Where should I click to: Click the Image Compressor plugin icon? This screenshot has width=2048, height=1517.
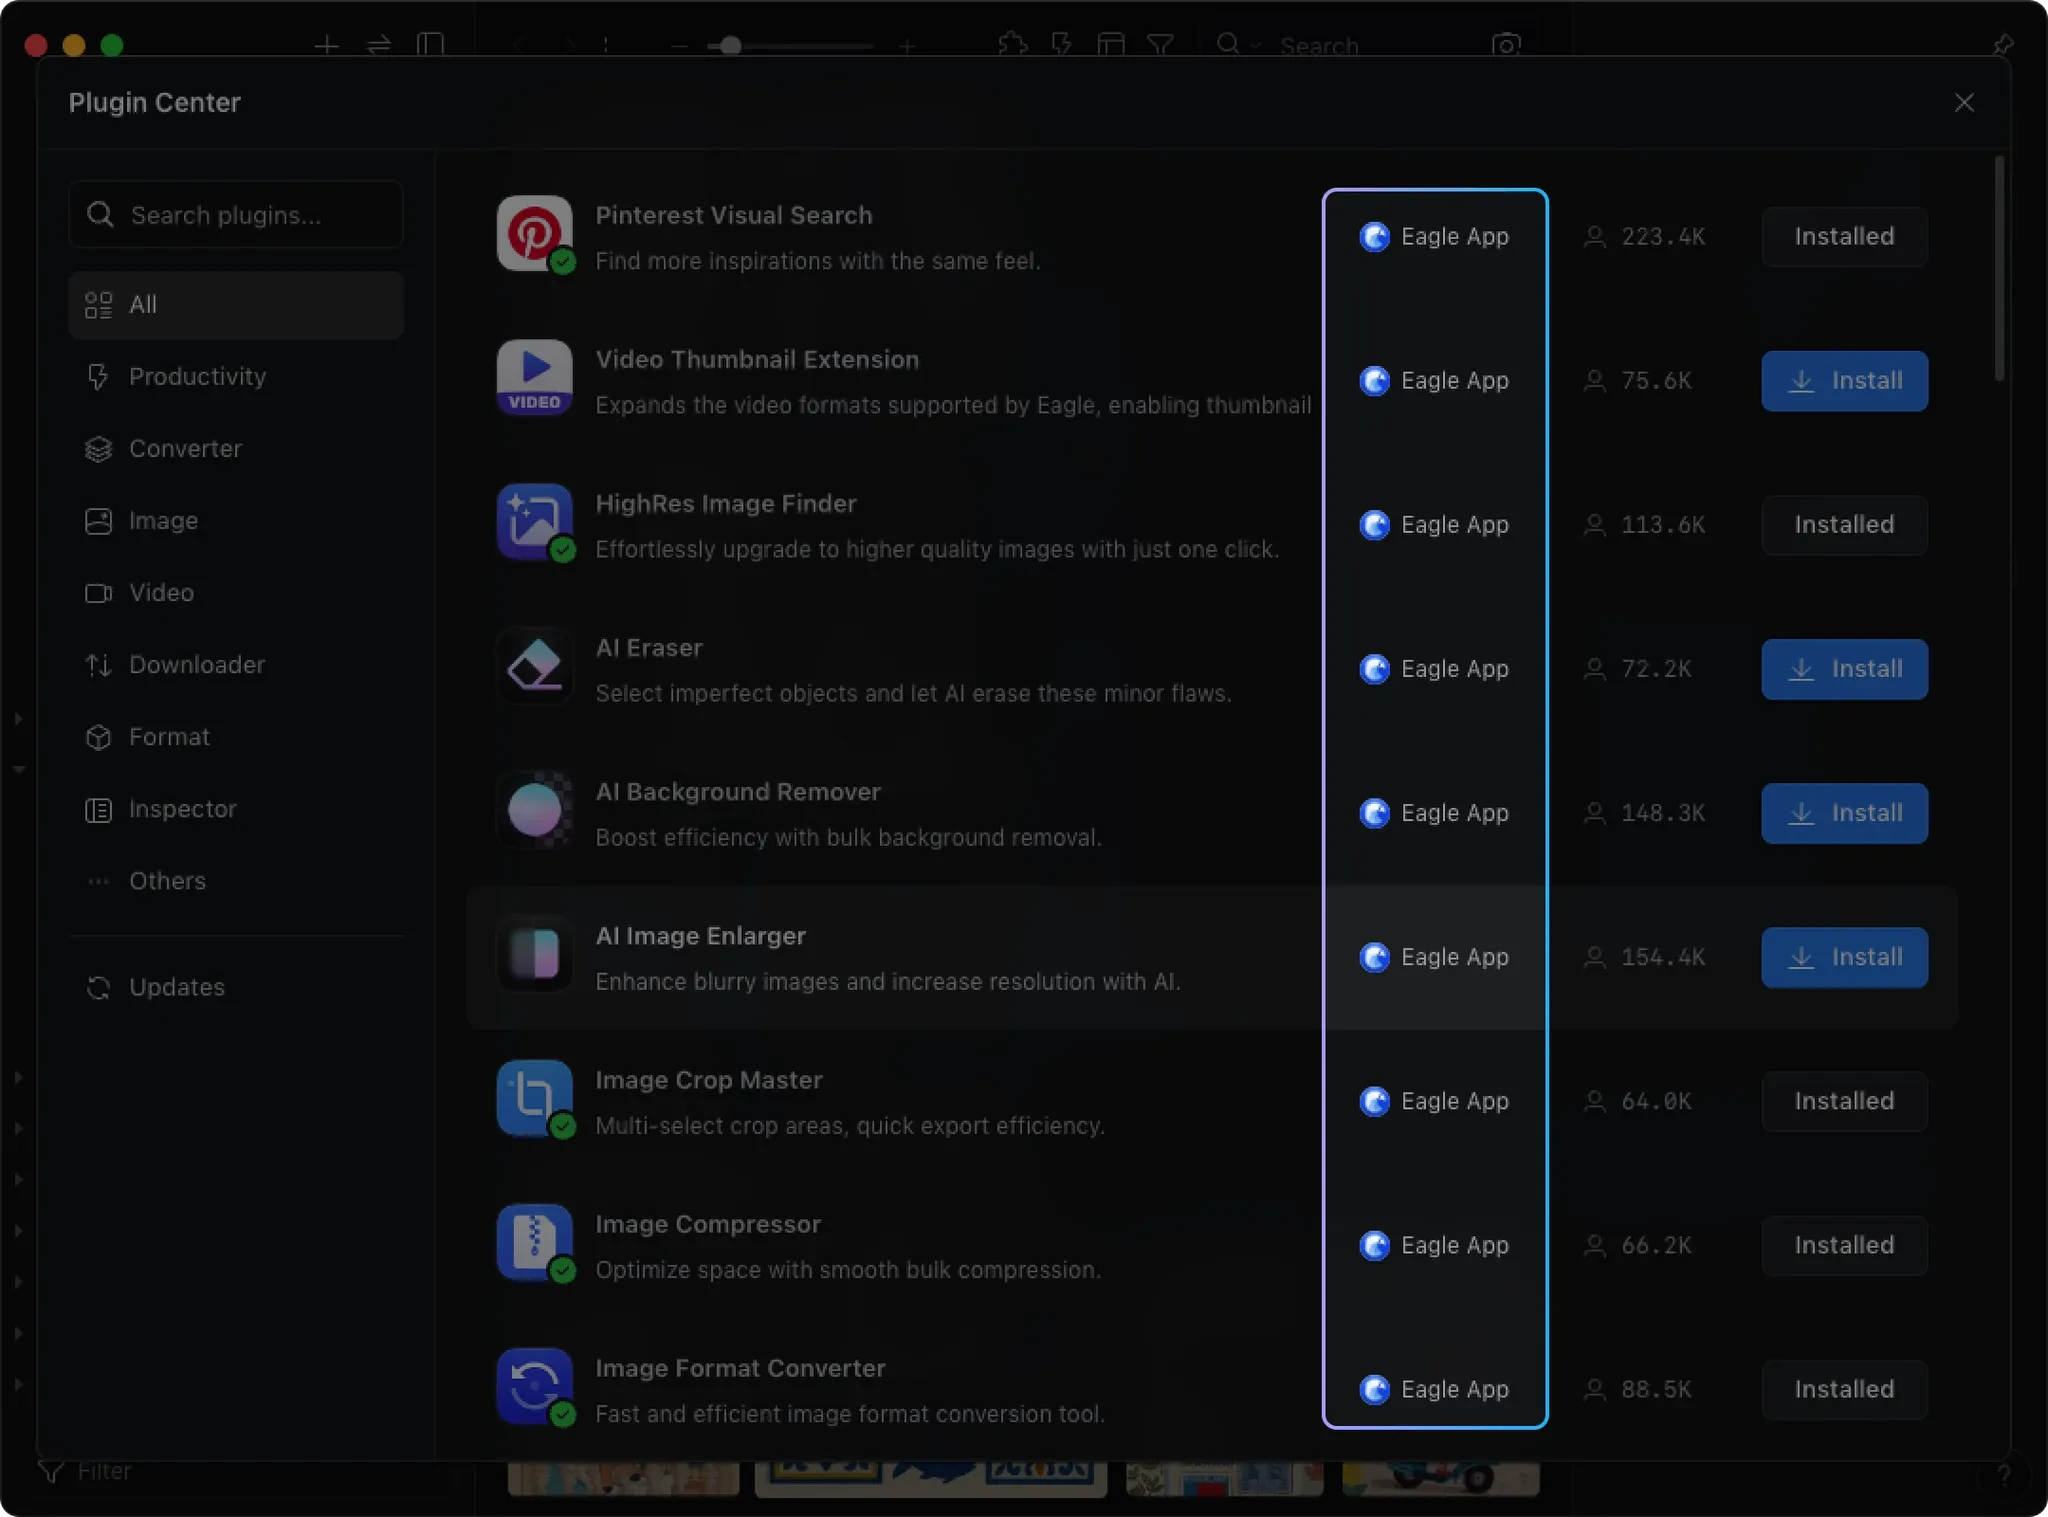coord(534,1242)
